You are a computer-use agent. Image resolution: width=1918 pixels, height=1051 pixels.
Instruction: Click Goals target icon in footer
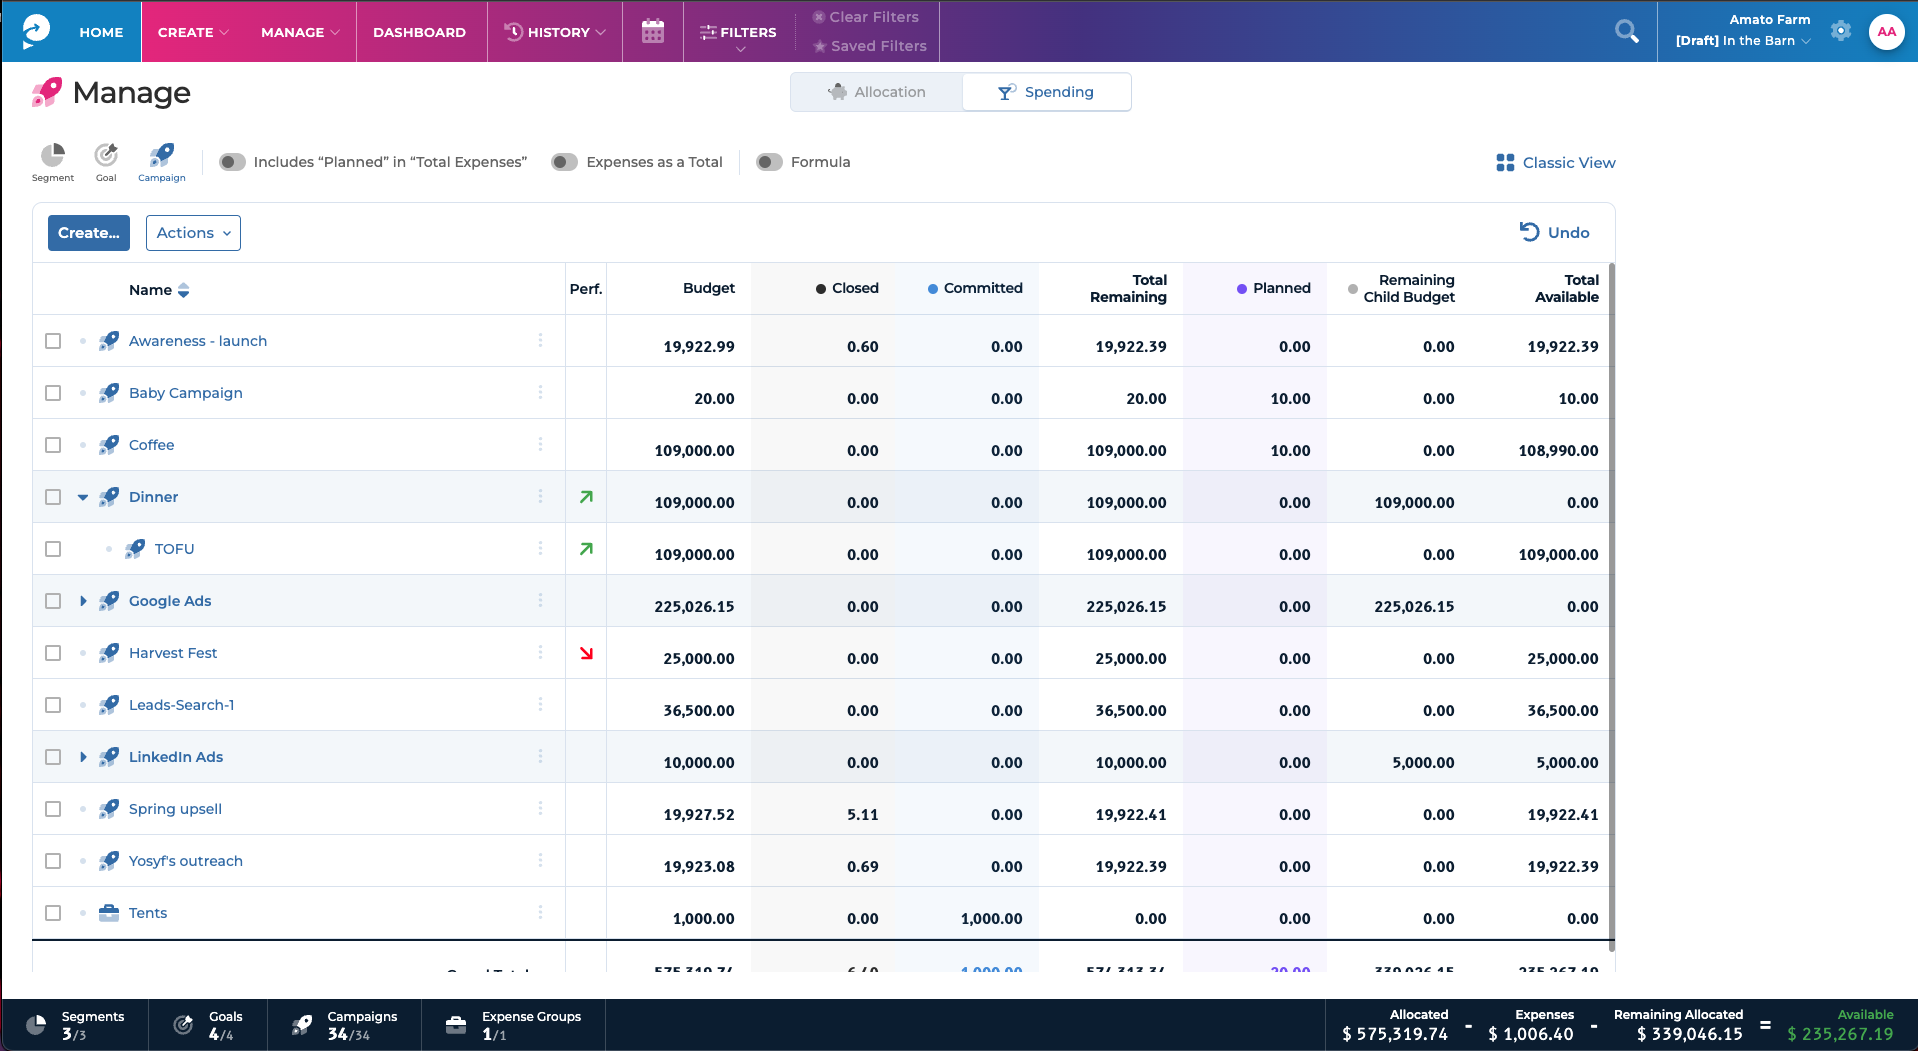click(x=183, y=1025)
